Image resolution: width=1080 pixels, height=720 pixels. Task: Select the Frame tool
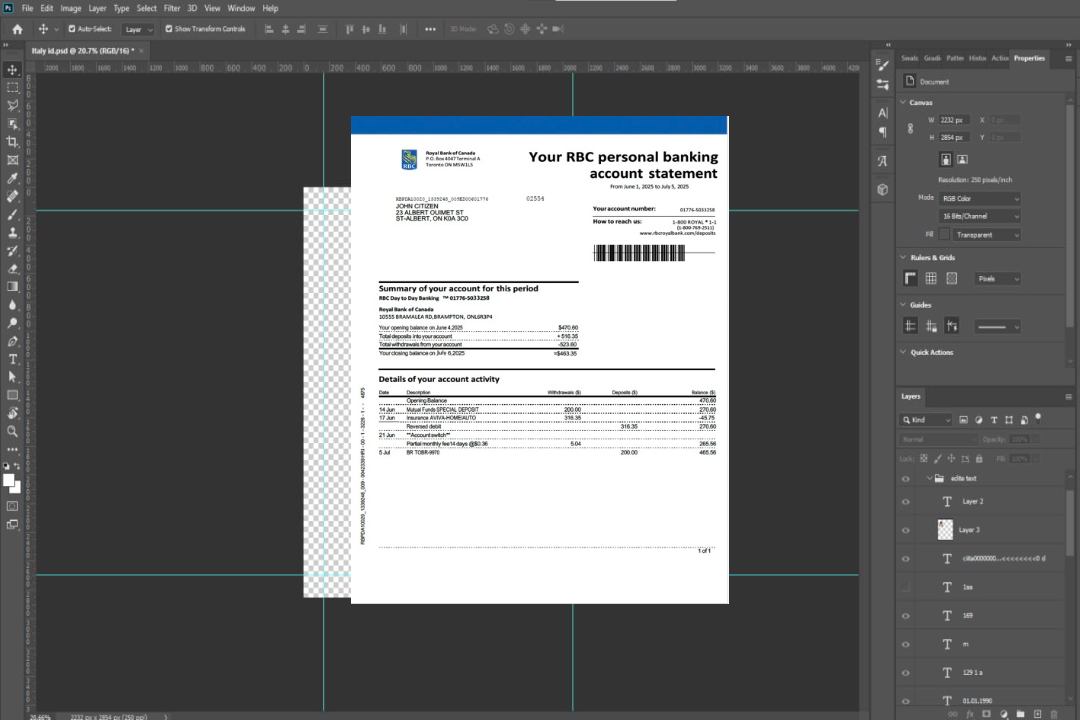[12, 160]
